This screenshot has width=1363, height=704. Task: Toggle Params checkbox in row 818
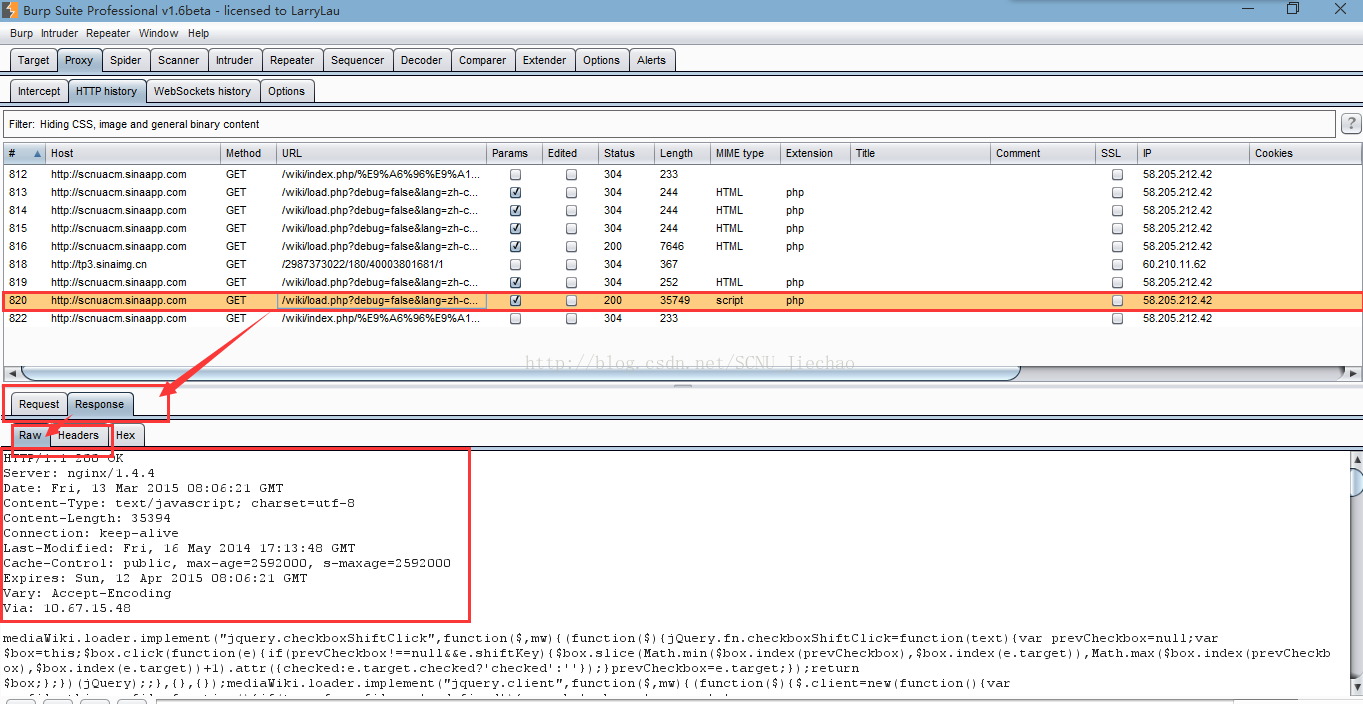516,264
